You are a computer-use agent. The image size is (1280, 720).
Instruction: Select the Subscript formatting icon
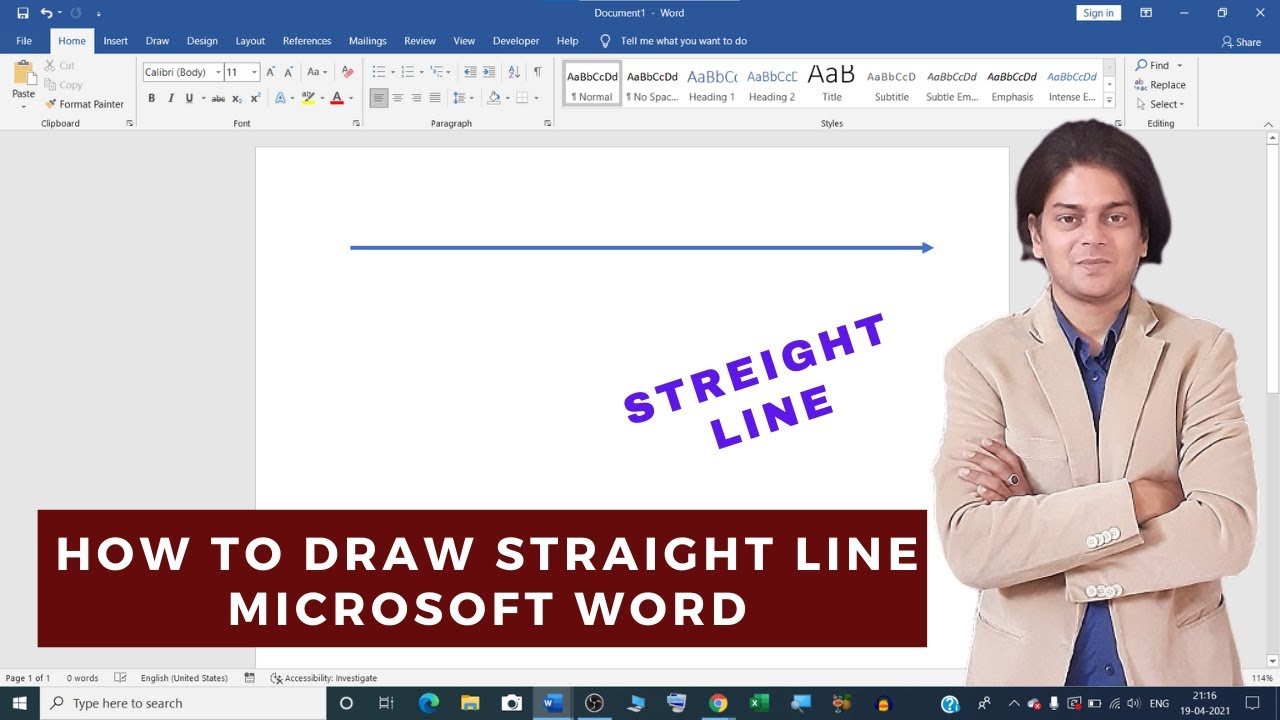click(236, 98)
